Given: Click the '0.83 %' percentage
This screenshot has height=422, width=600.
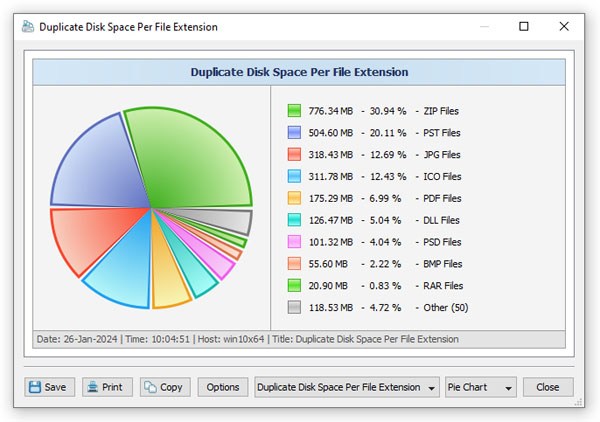Looking at the screenshot, I should pyautogui.click(x=385, y=285).
